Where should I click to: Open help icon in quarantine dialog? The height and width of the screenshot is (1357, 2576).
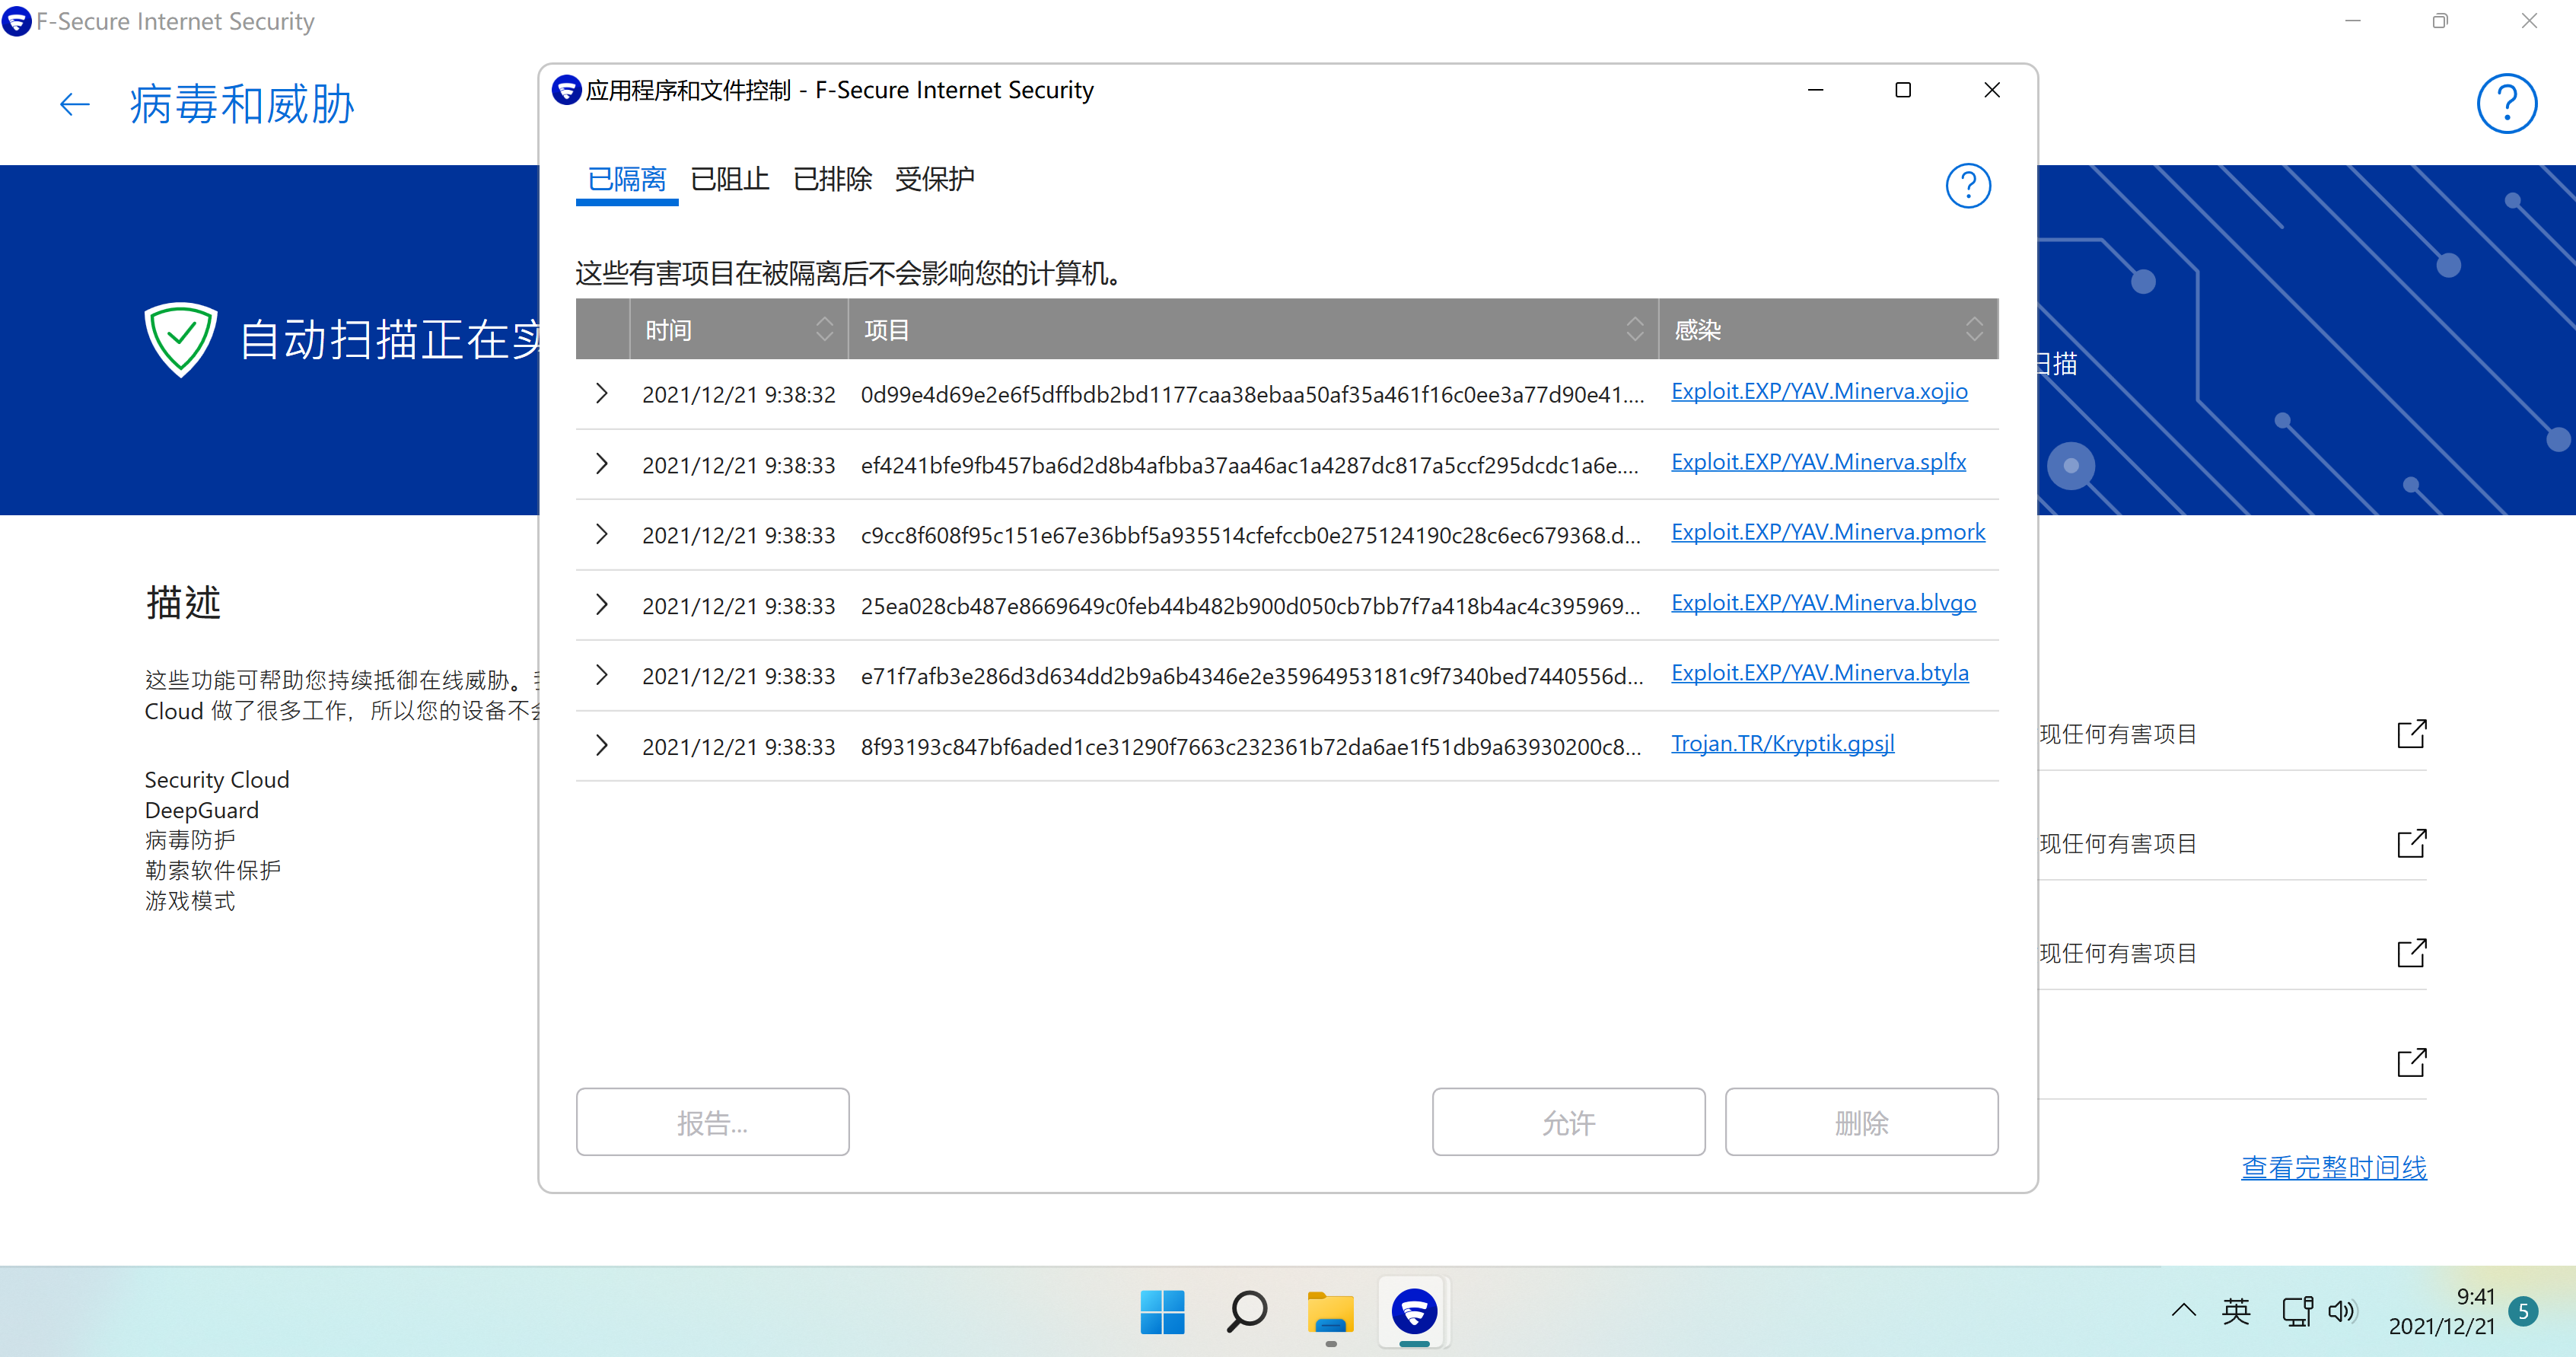(1967, 186)
